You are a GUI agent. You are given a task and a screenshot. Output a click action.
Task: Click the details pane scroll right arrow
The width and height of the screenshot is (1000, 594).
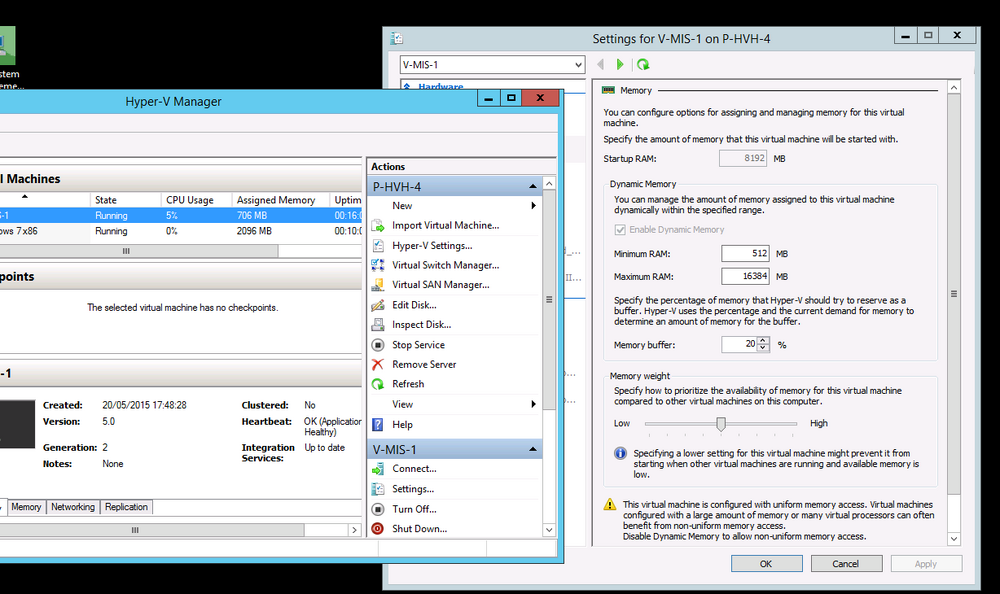click(x=355, y=530)
